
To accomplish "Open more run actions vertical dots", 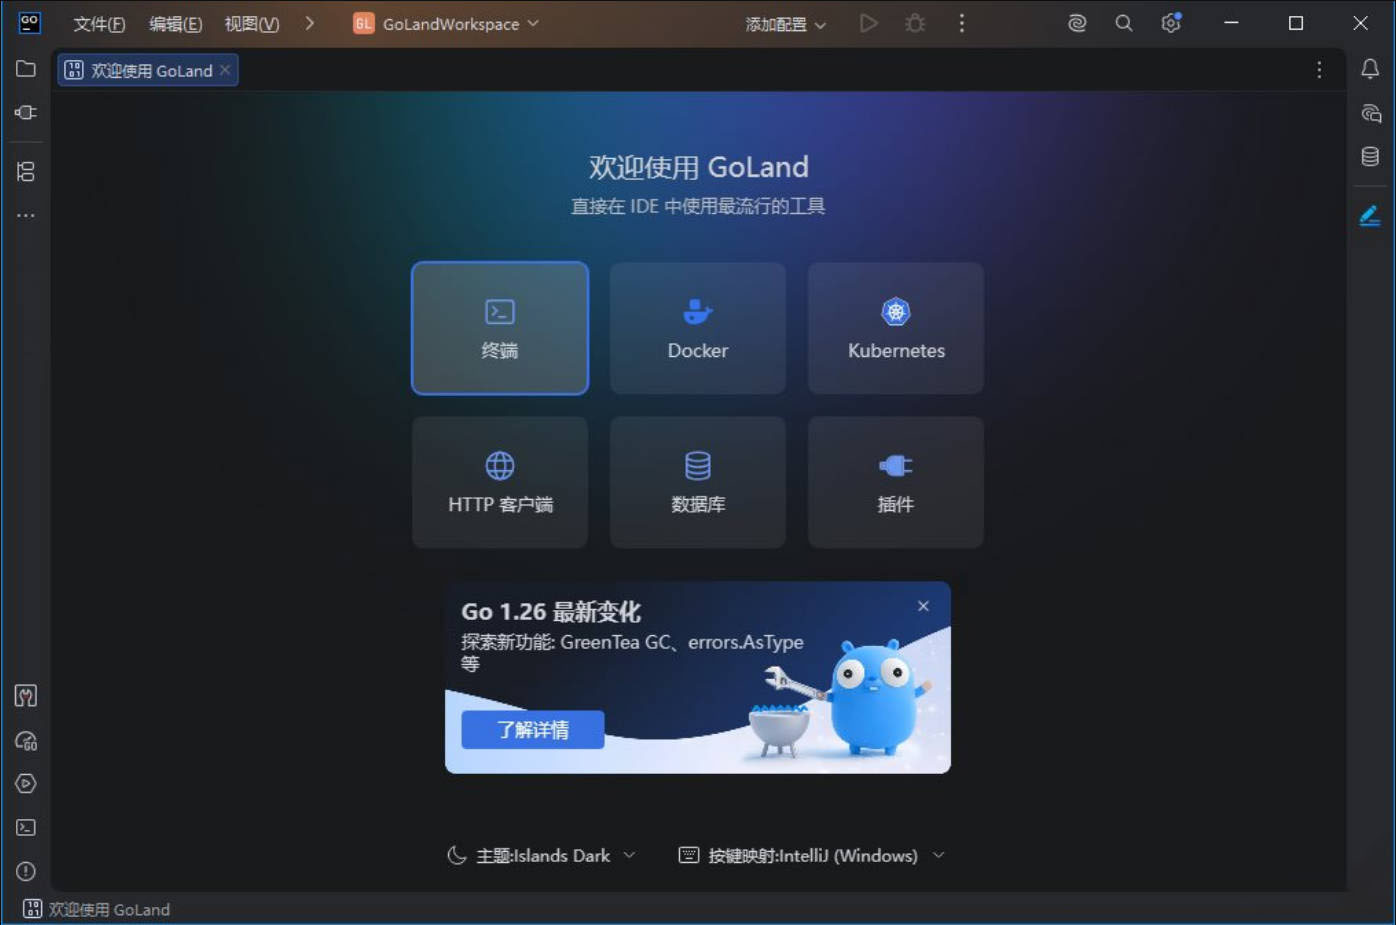I will click(x=962, y=23).
